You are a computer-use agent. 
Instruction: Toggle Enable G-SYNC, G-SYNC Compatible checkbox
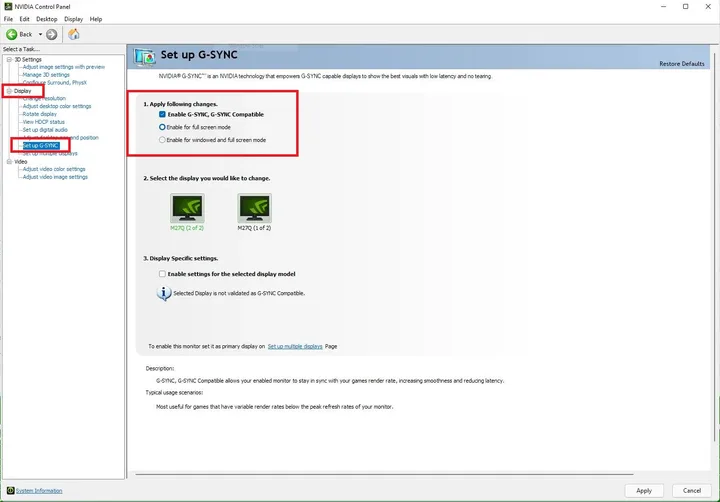point(163,115)
